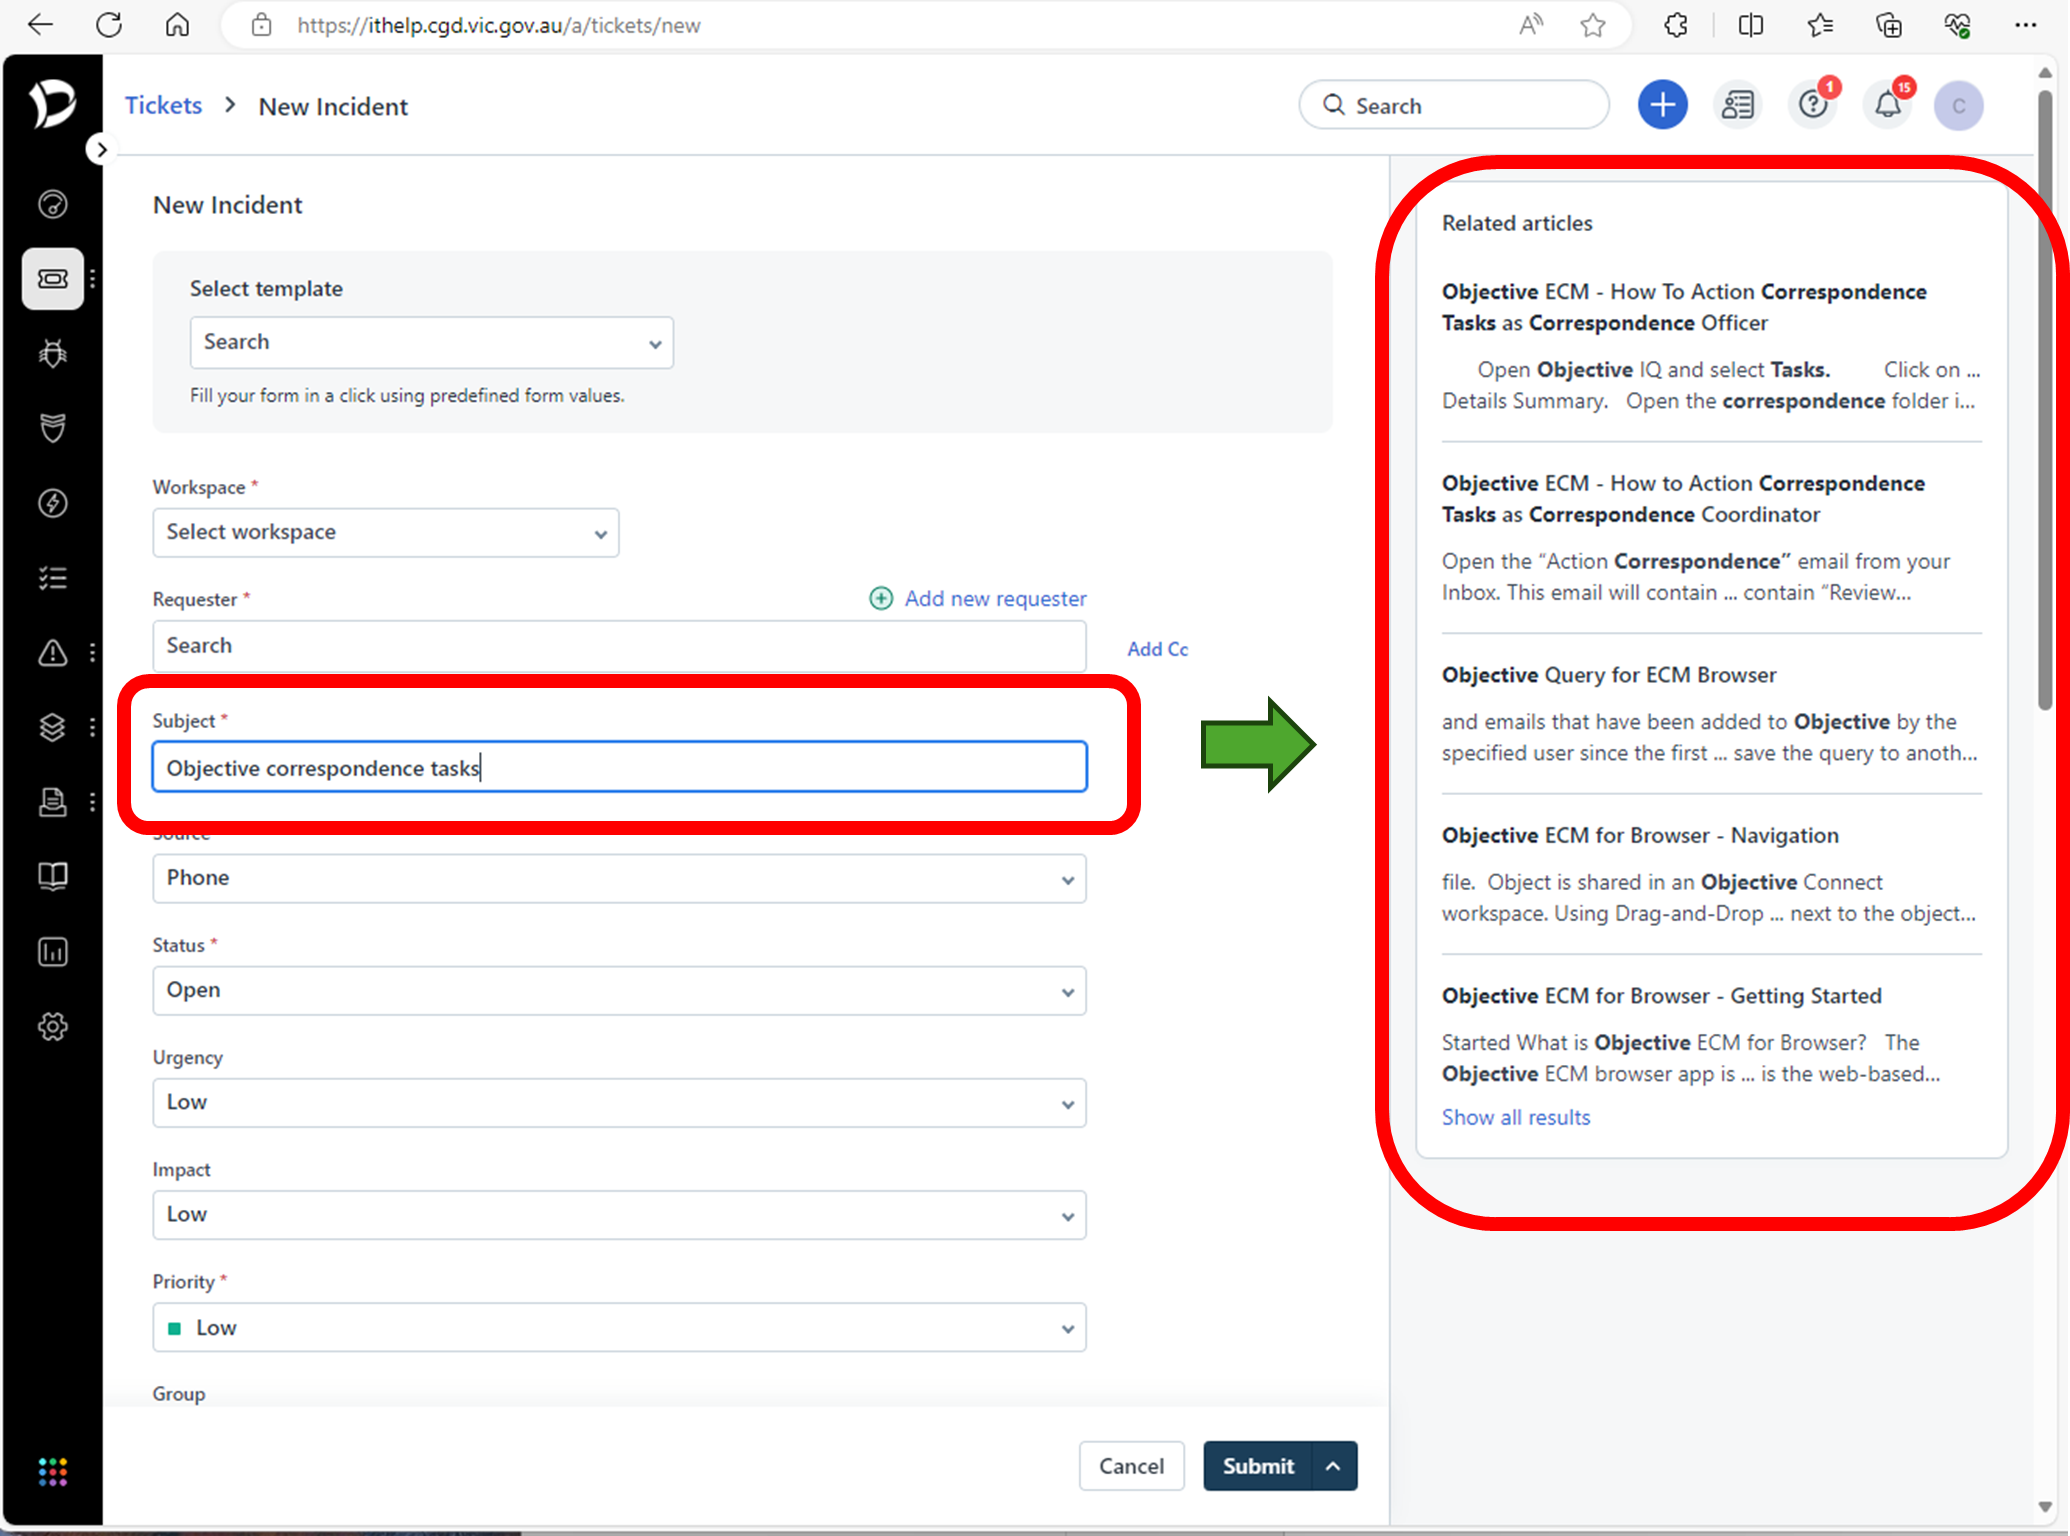This screenshot has height=1536, width=2070.
Task: Open the Select workspace dropdown
Action: (x=385, y=532)
